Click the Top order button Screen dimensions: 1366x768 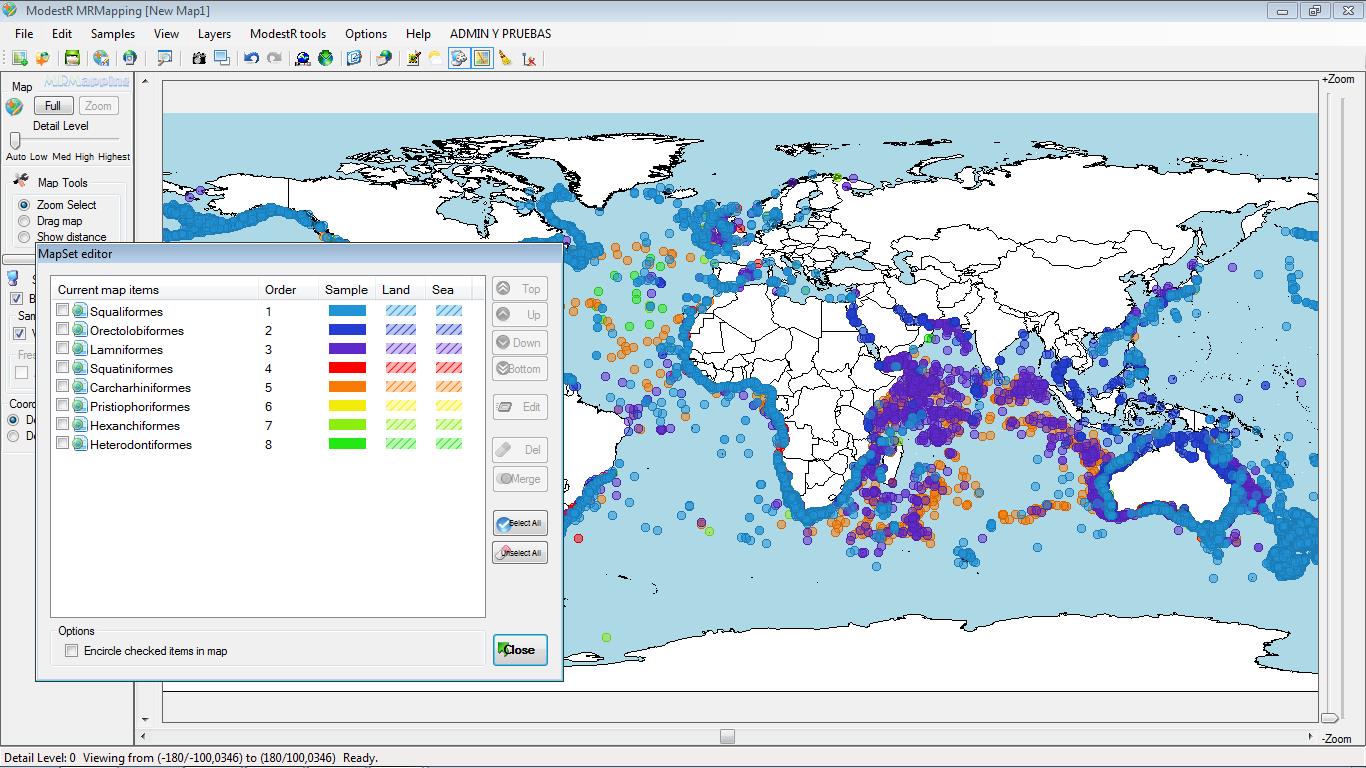tap(520, 289)
